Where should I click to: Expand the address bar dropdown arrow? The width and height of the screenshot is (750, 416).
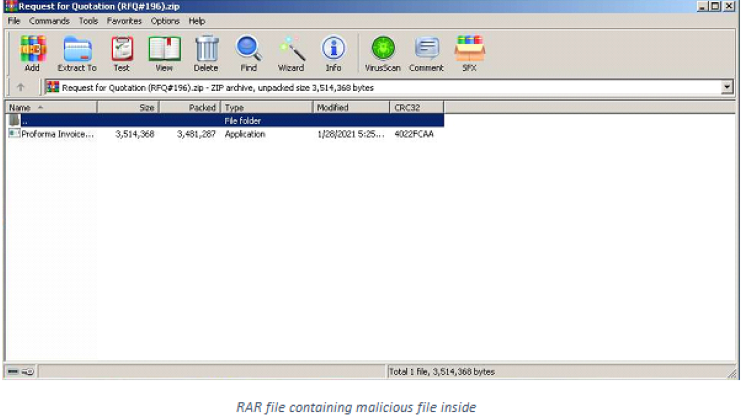coord(727,87)
